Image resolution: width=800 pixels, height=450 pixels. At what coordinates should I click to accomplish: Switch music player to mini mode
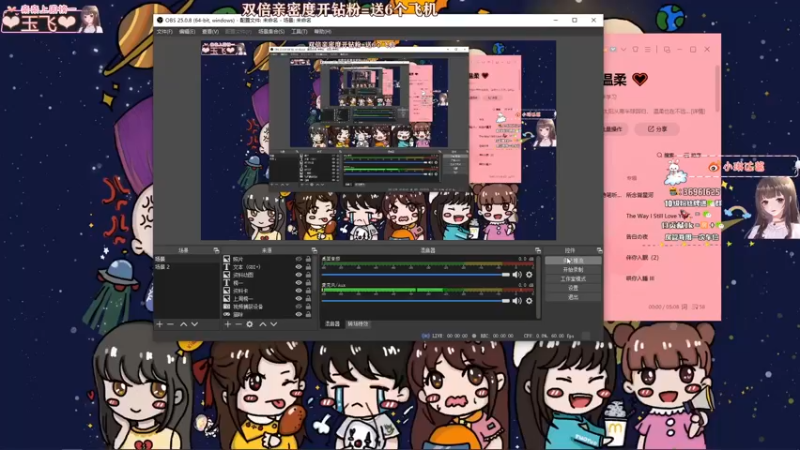pos(666,49)
